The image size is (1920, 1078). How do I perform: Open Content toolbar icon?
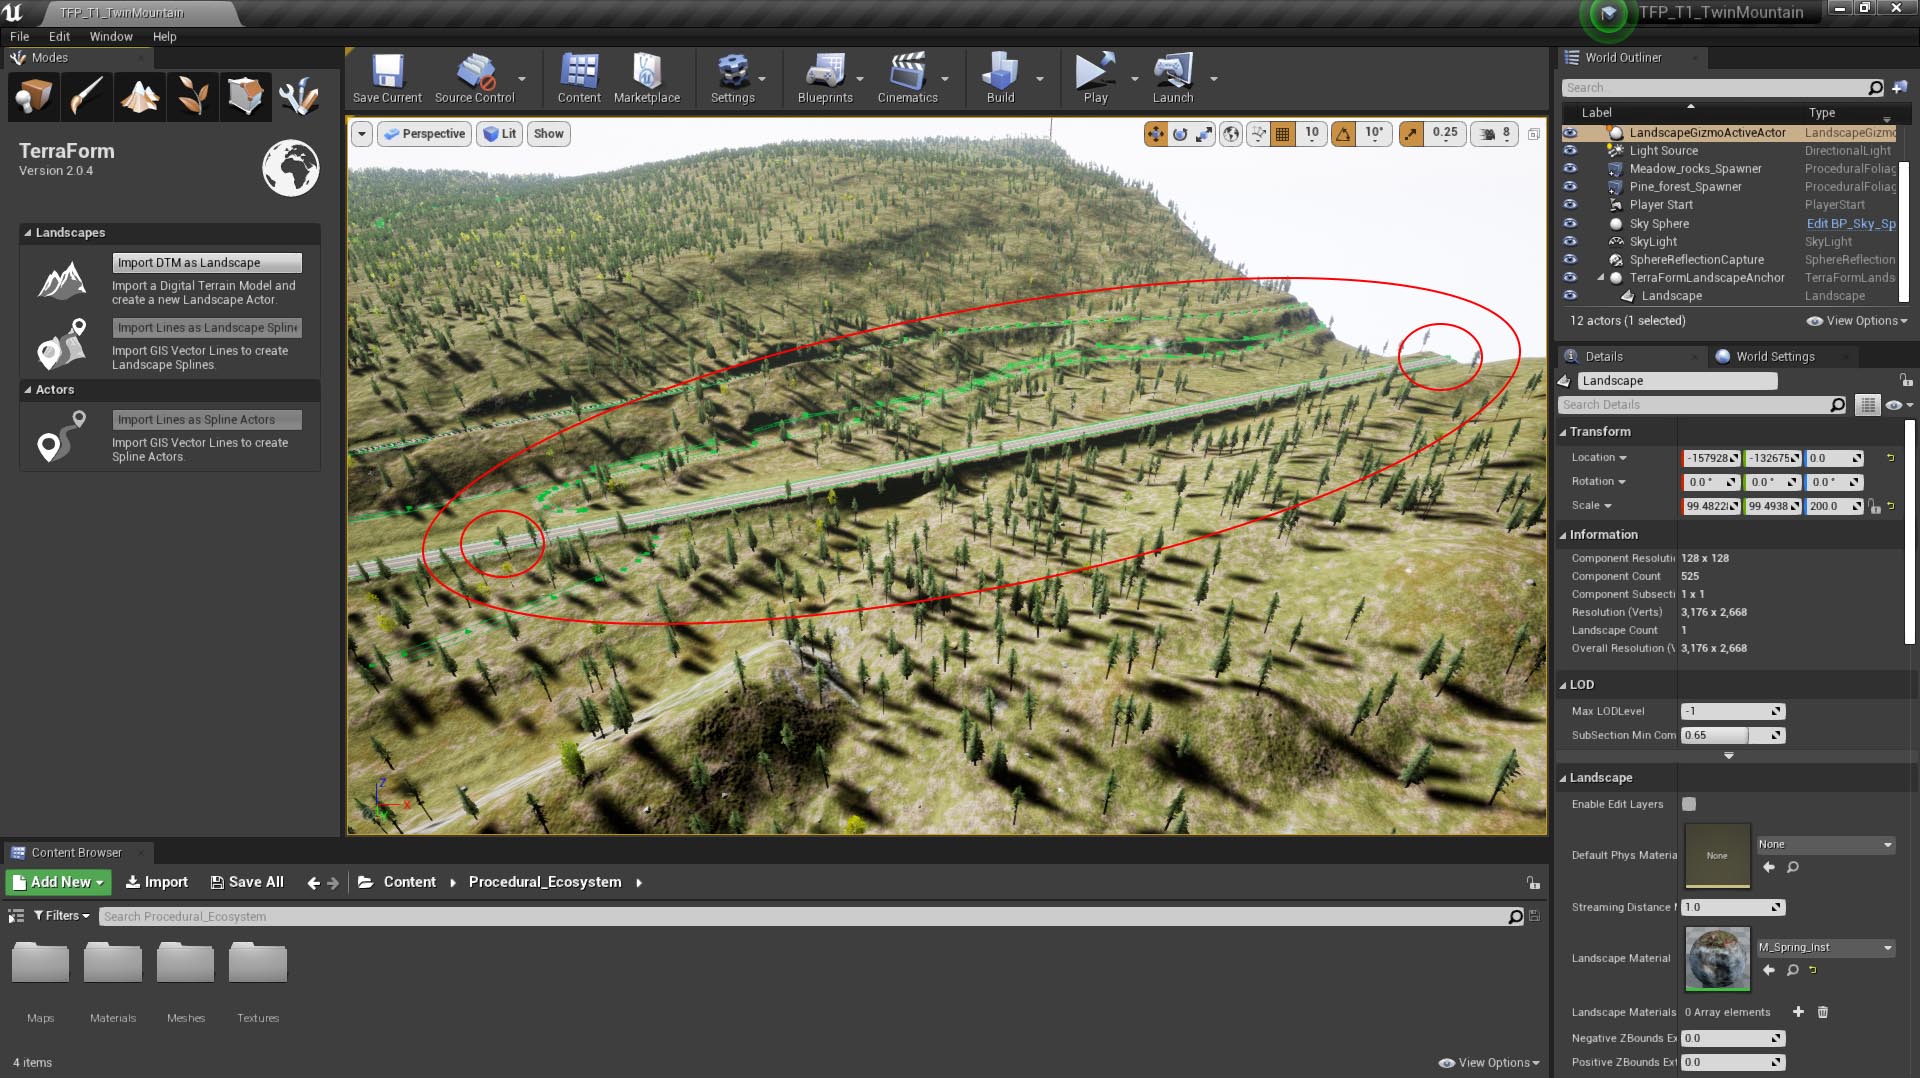[x=579, y=78]
